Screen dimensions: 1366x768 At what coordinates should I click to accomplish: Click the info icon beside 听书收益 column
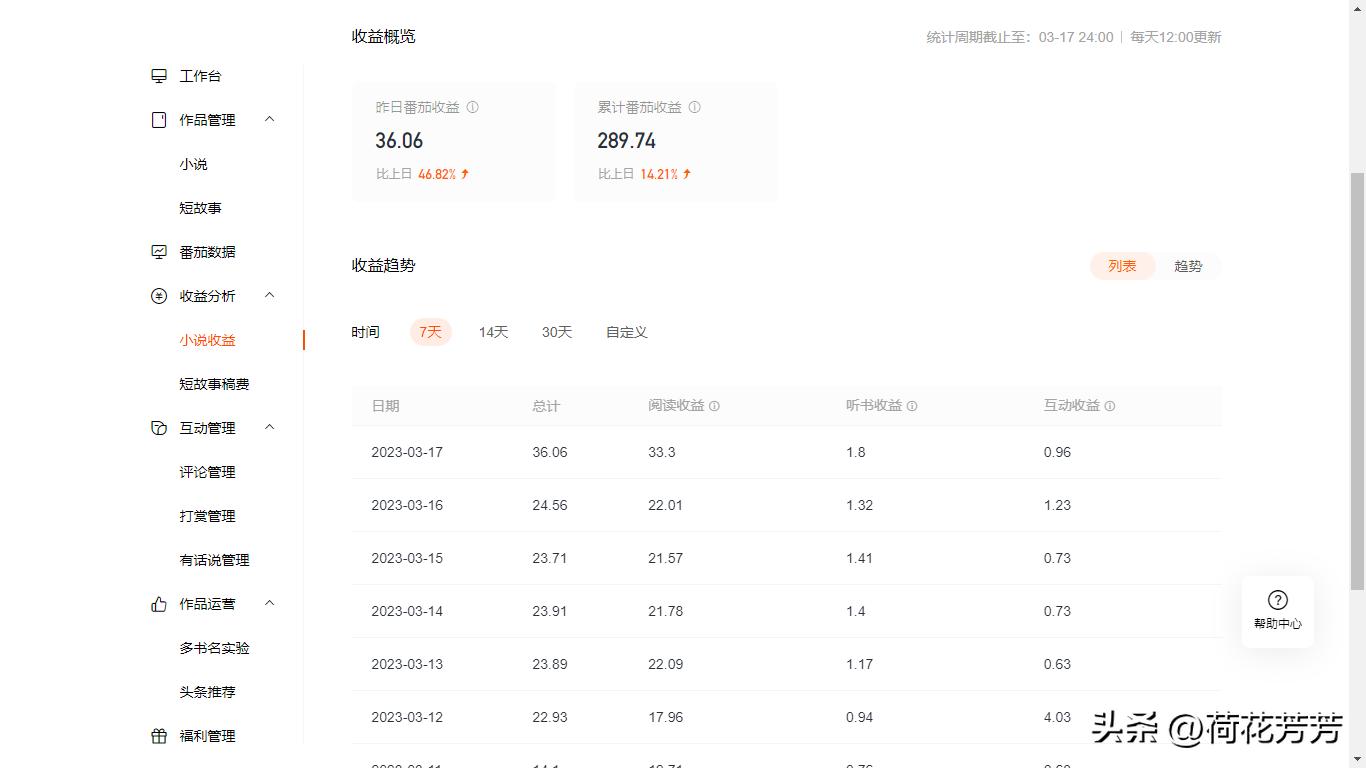pos(912,406)
